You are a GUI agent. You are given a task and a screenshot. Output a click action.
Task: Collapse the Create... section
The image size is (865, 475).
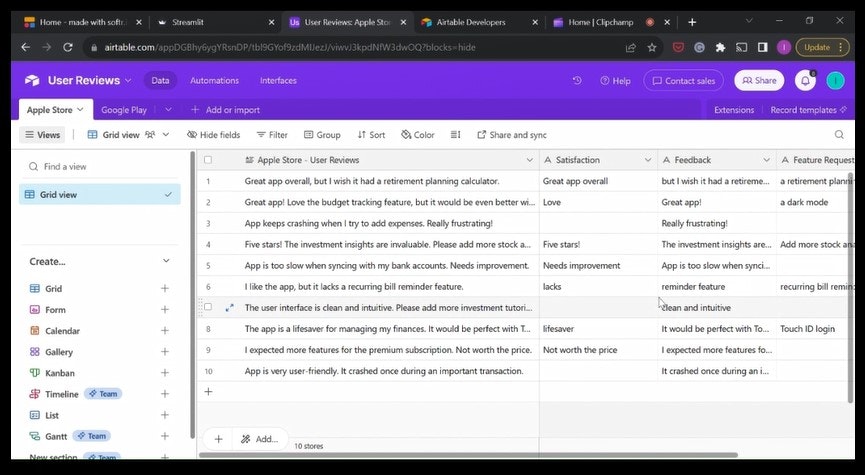(x=166, y=261)
